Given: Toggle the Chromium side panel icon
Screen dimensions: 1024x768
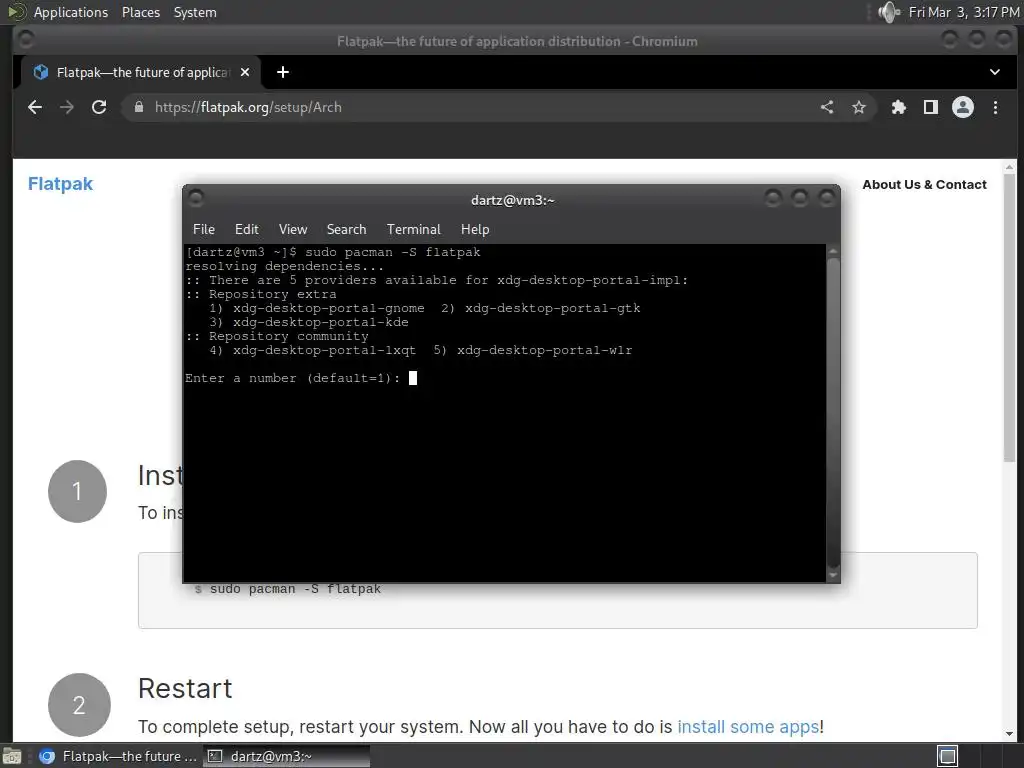Looking at the screenshot, I should pyautogui.click(x=931, y=107).
